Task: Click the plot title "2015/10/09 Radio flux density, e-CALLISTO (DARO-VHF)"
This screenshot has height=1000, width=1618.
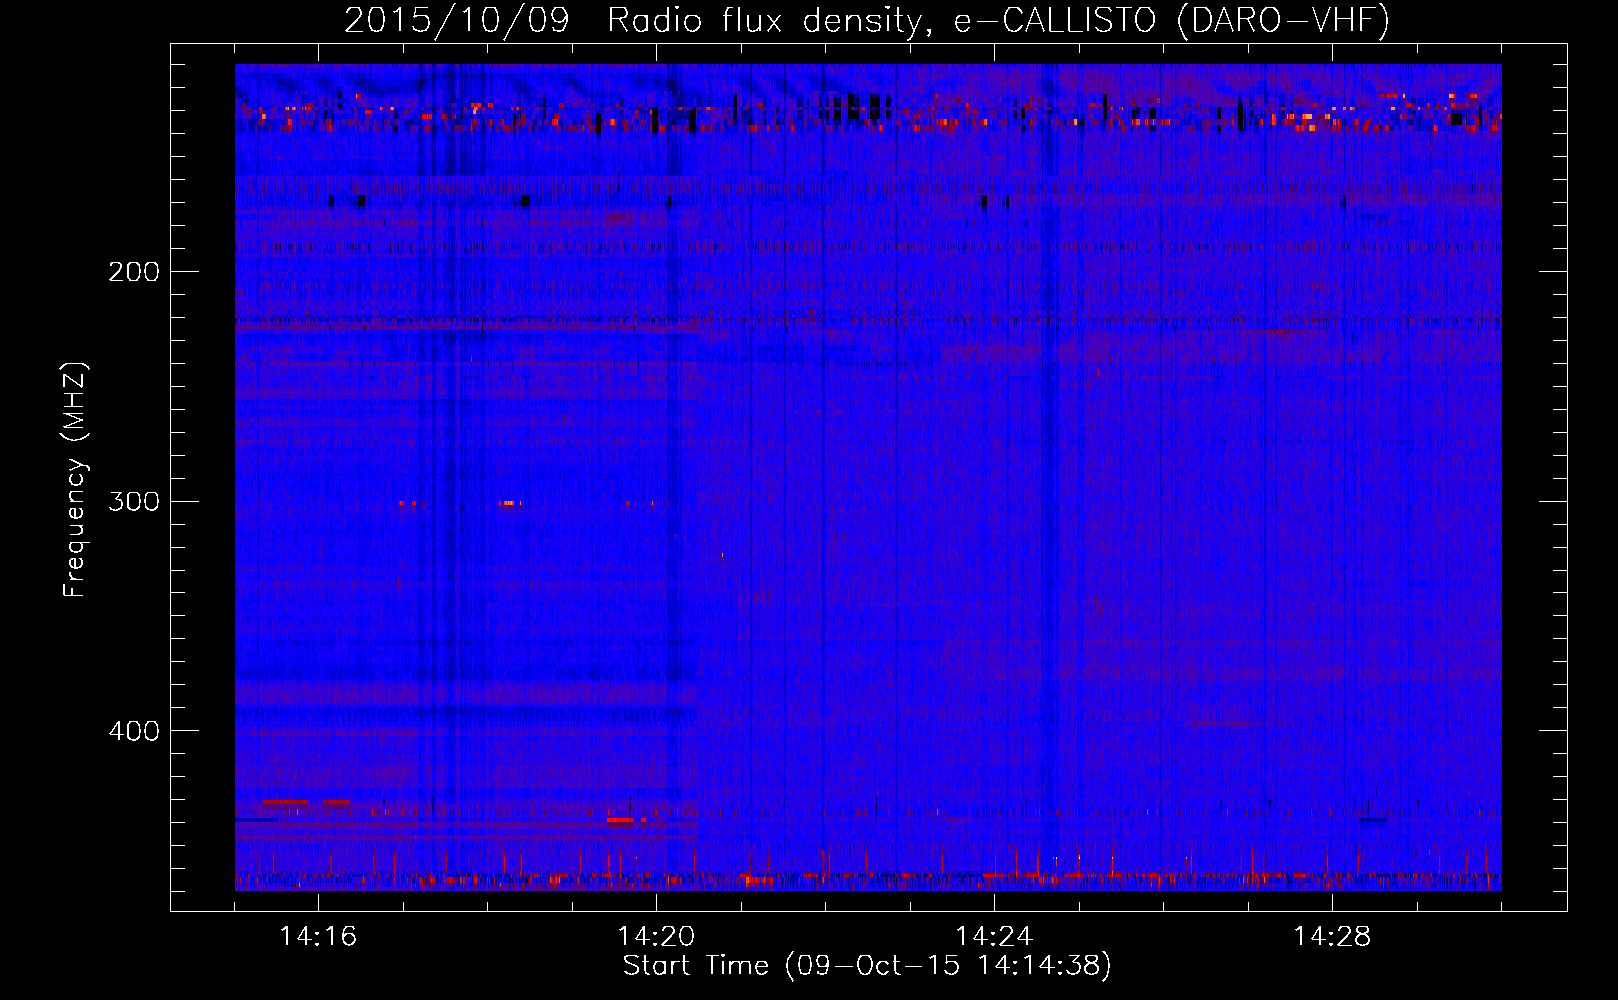Action: 867,20
